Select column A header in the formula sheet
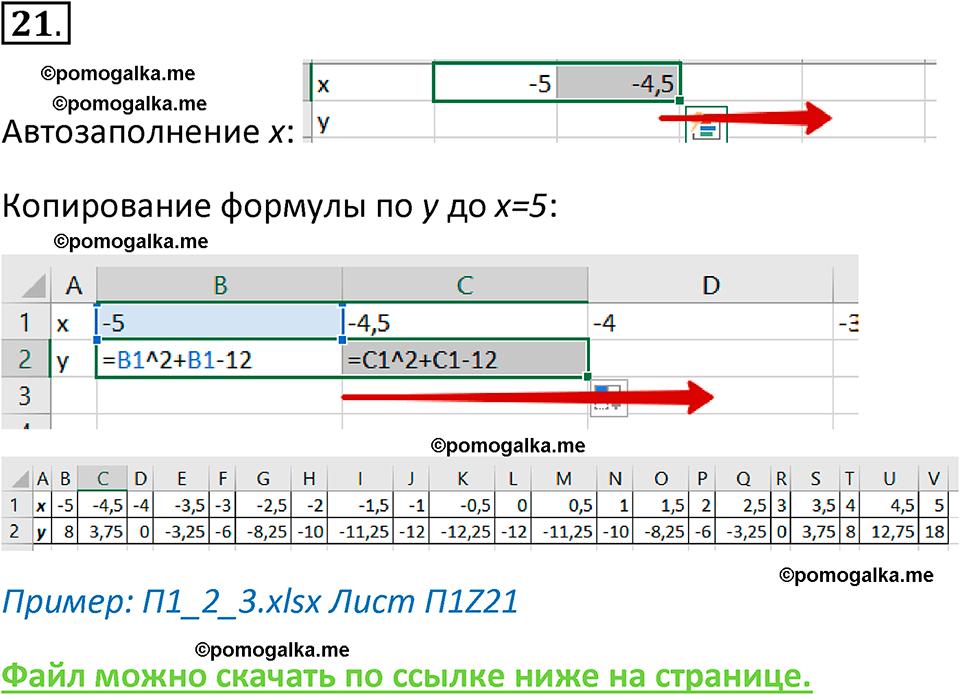 point(74,285)
